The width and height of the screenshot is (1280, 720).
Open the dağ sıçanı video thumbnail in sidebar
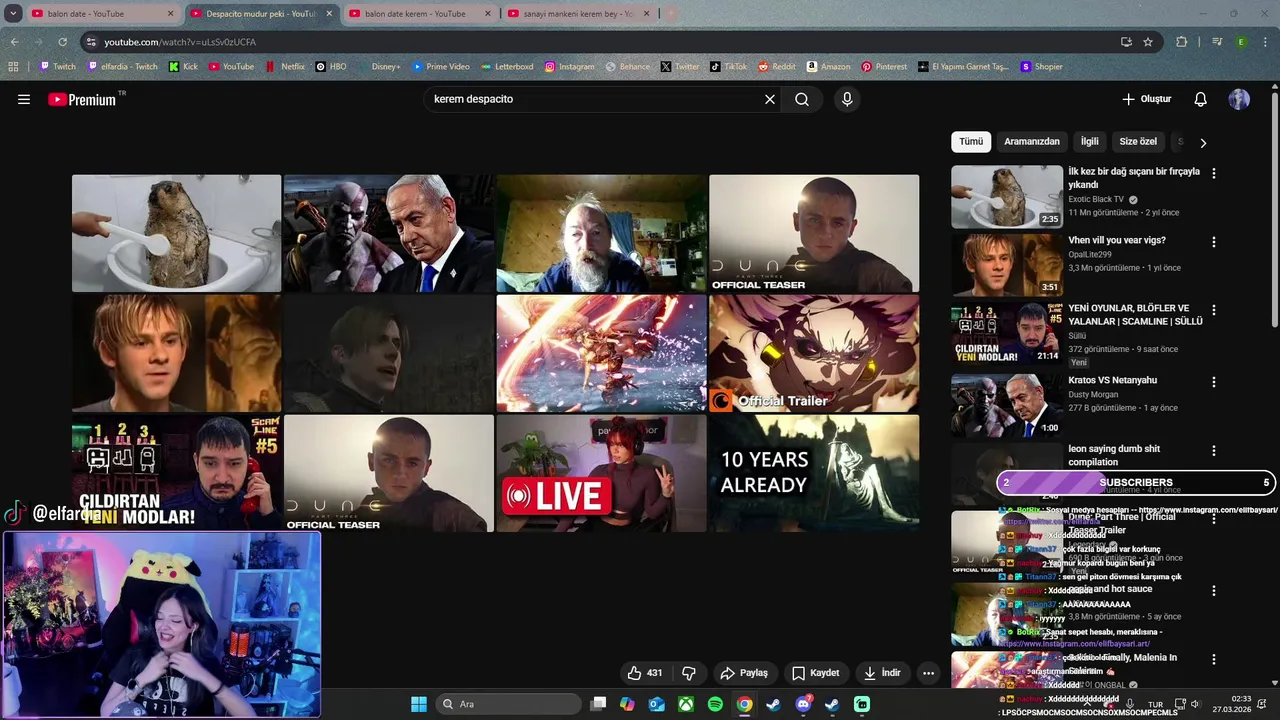tap(1007, 196)
